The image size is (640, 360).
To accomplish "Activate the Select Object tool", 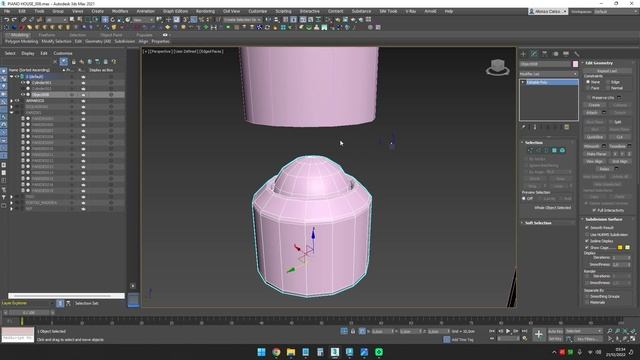I will tap(72, 20).
